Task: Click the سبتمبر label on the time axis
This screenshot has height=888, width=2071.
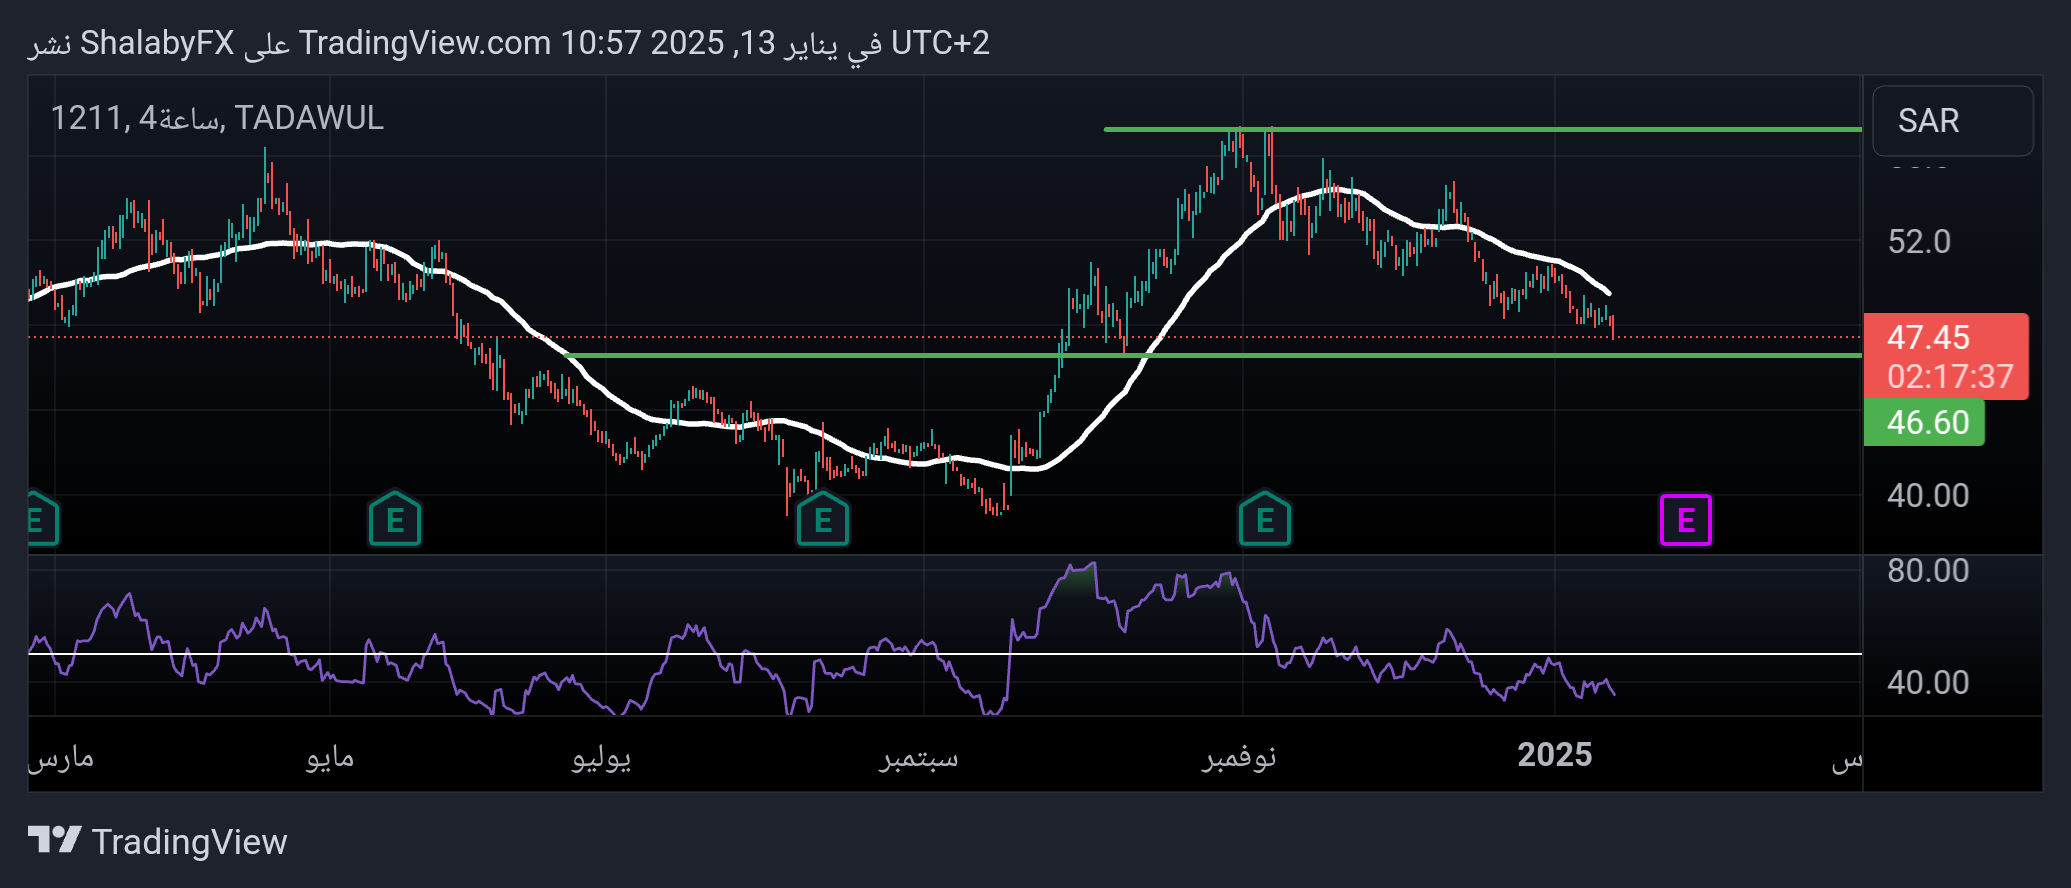Action: [918, 757]
